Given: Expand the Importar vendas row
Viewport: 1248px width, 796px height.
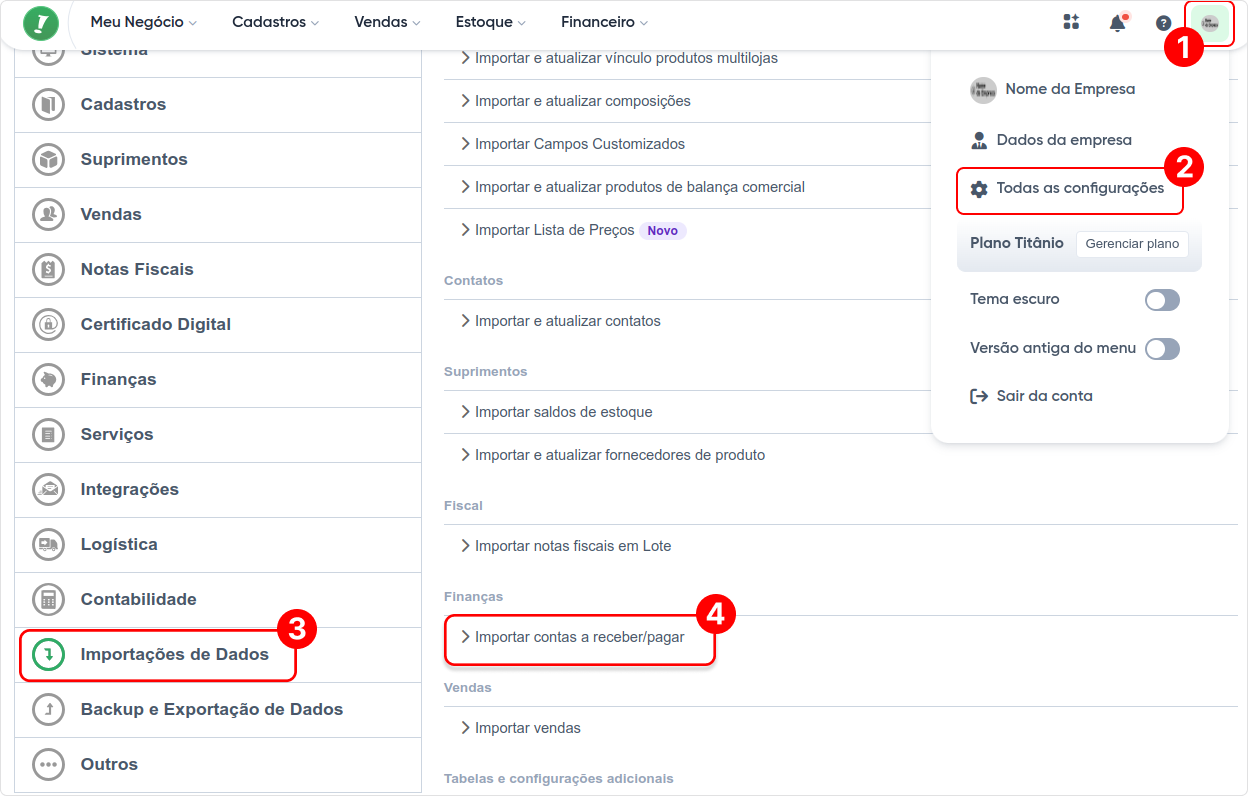Looking at the screenshot, I should pos(520,728).
